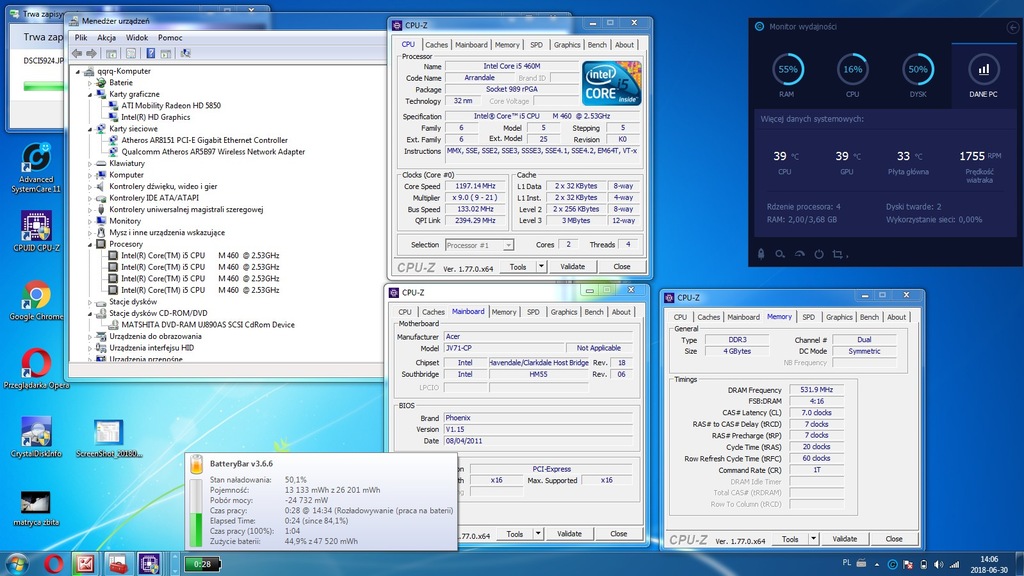Click the PL input language indicator

point(846,562)
